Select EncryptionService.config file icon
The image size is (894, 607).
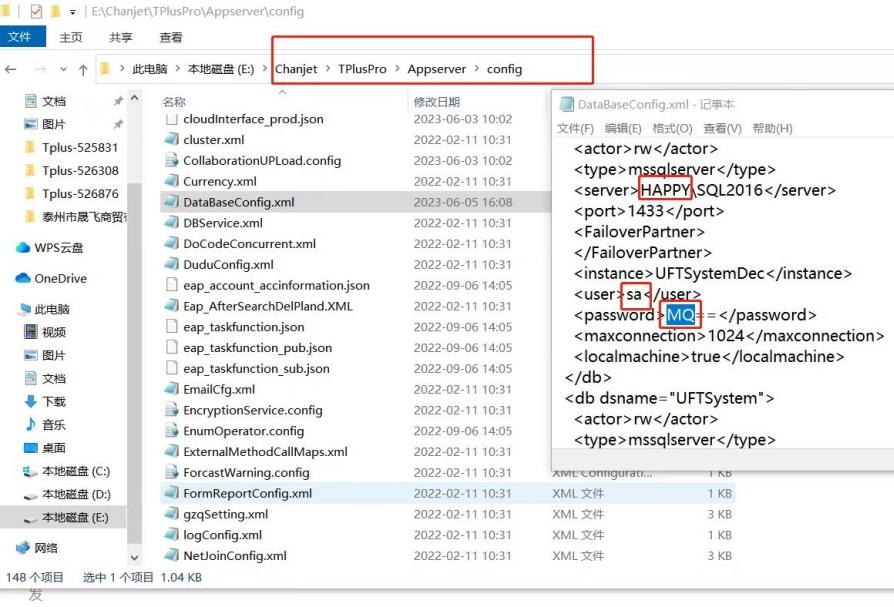171,410
